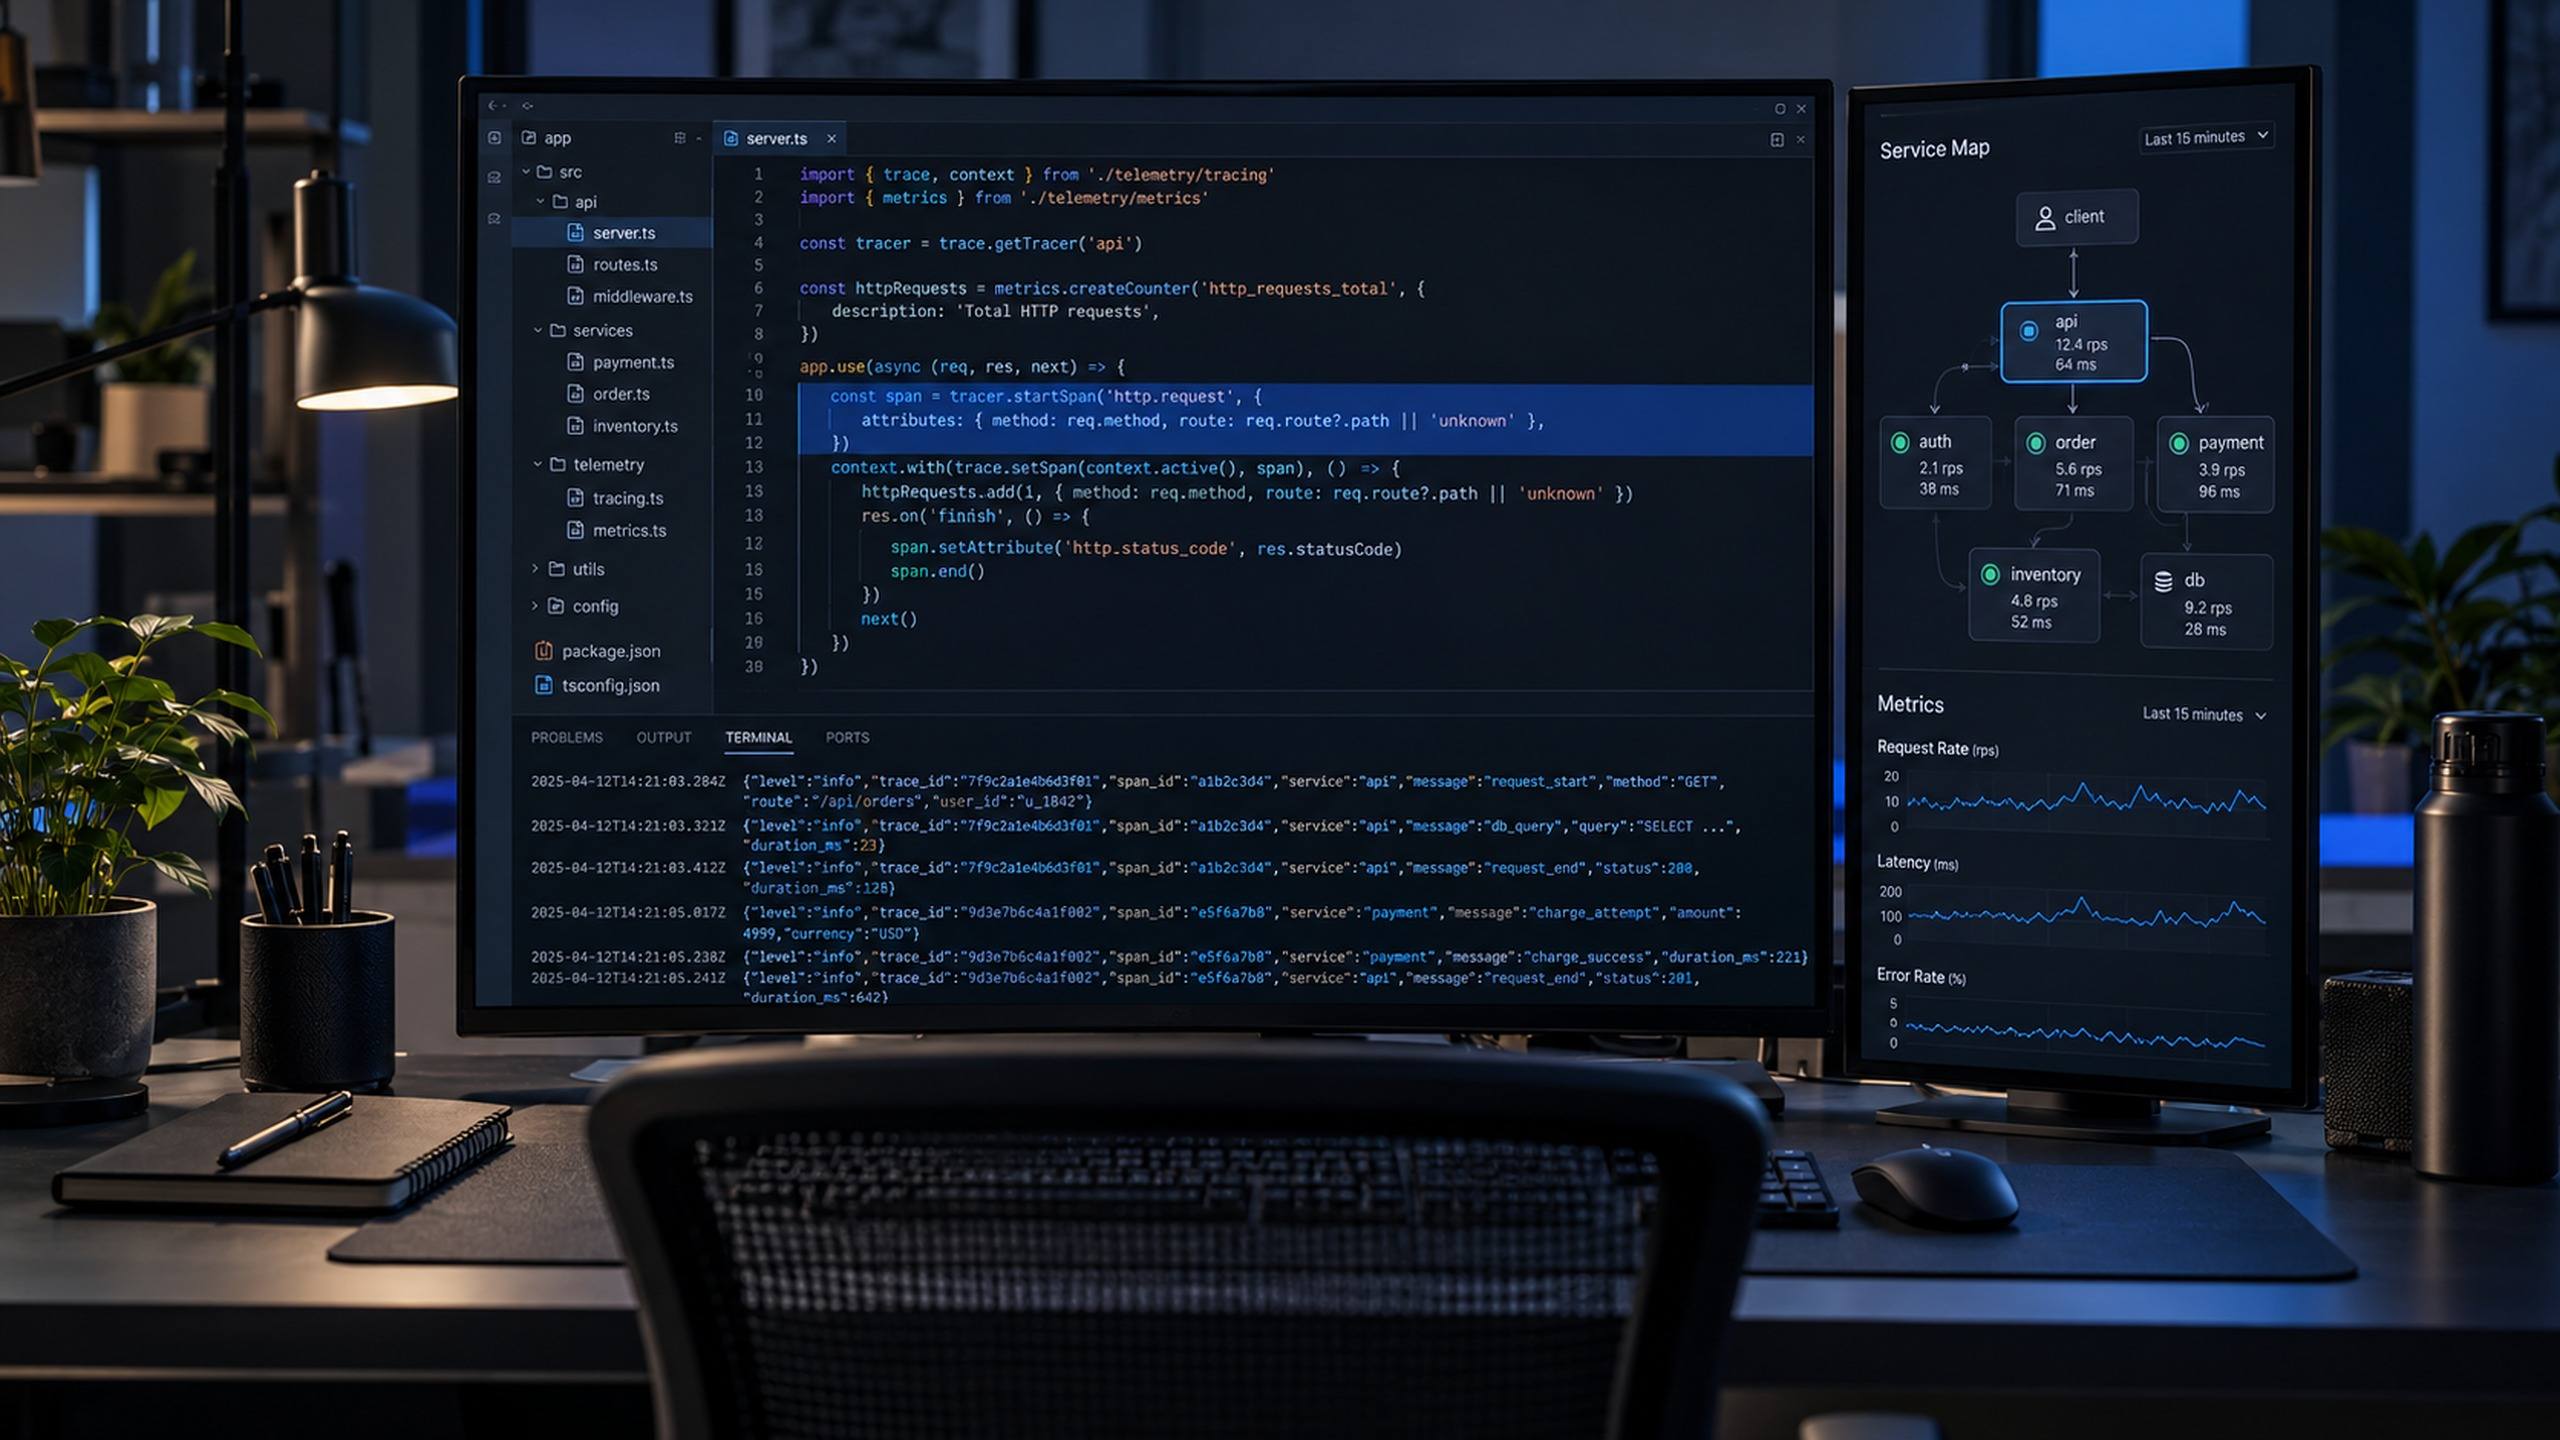Click the green status dot on the order node
The image size is (2560, 1440).
(2035, 443)
